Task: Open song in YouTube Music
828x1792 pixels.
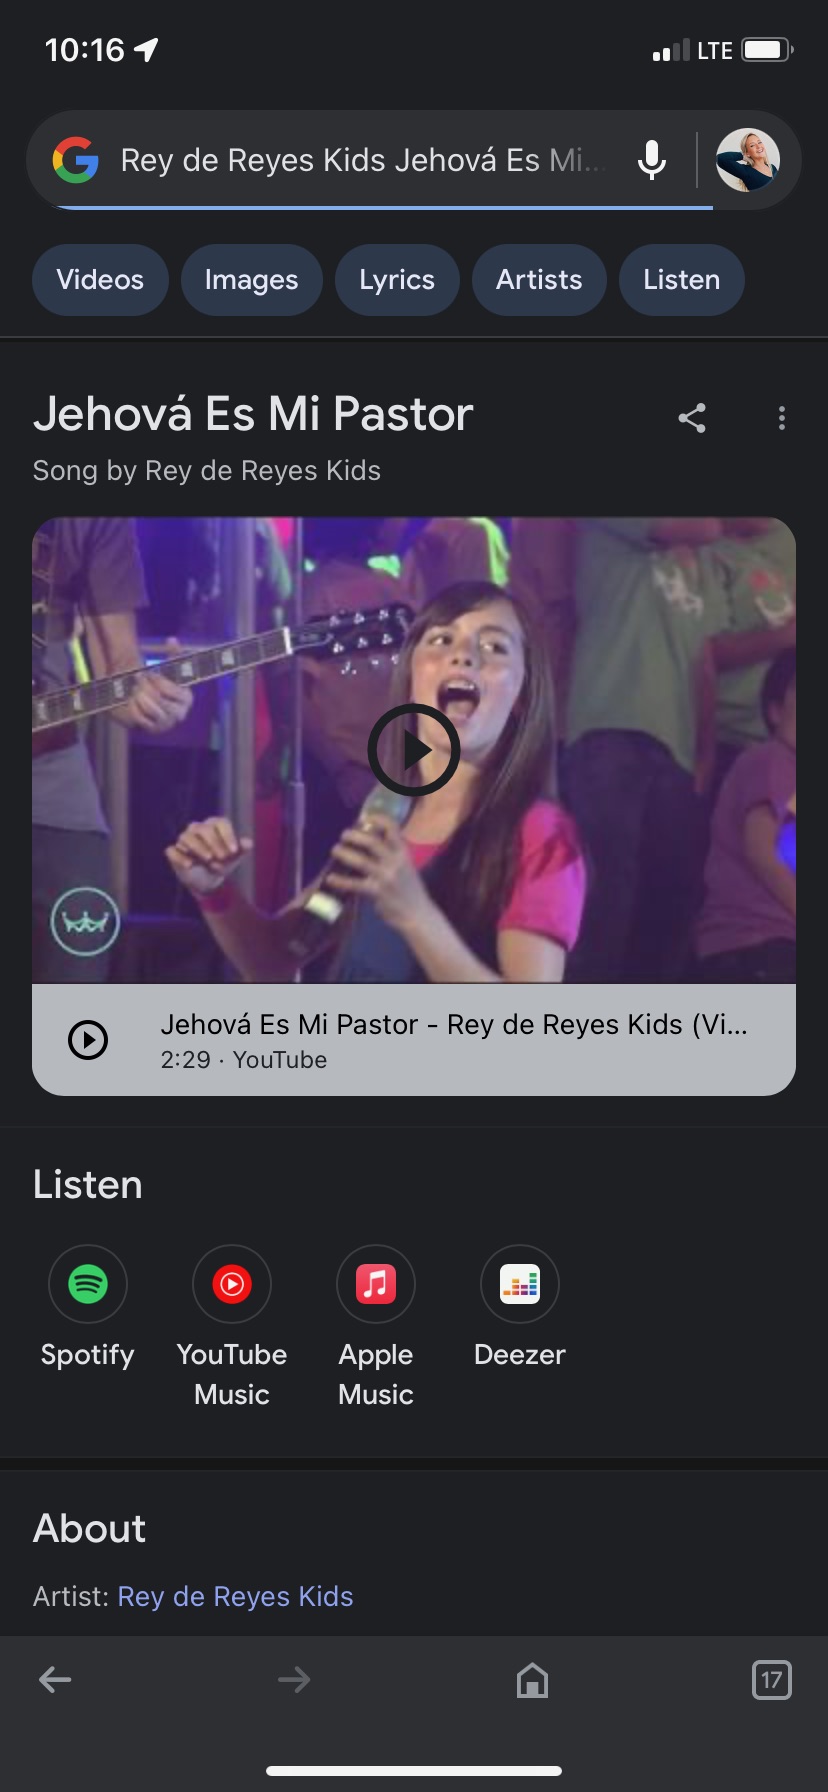Action: [x=232, y=1284]
